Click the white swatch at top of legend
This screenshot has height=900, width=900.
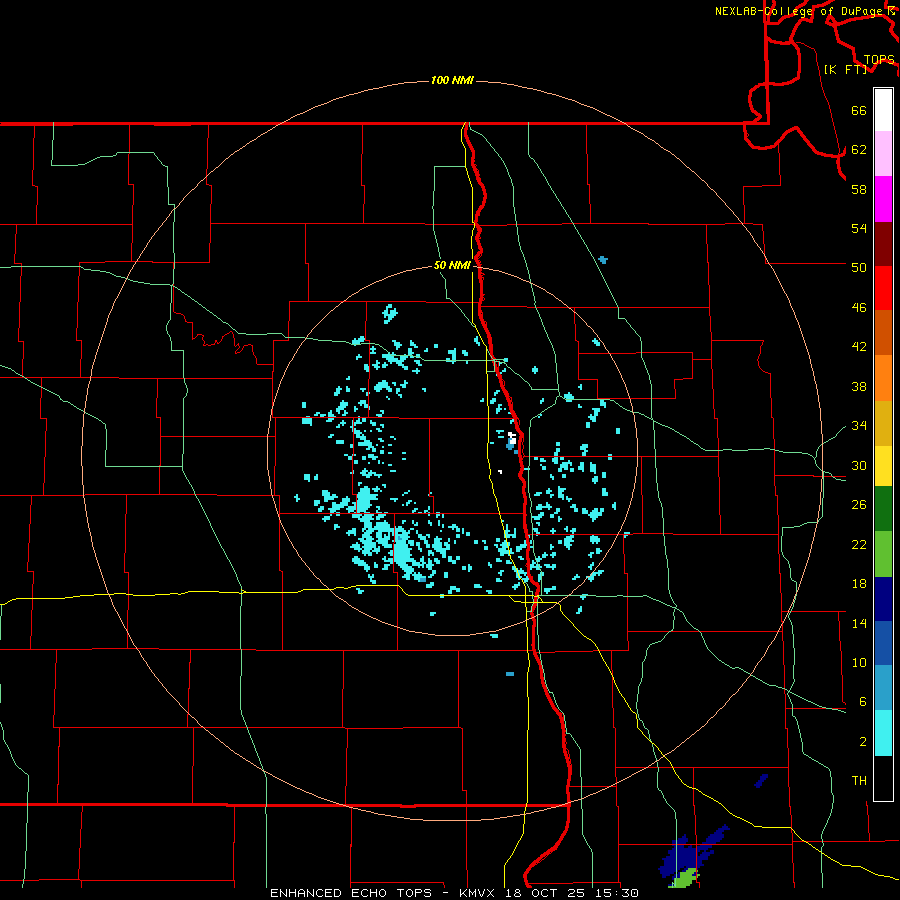click(x=883, y=110)
